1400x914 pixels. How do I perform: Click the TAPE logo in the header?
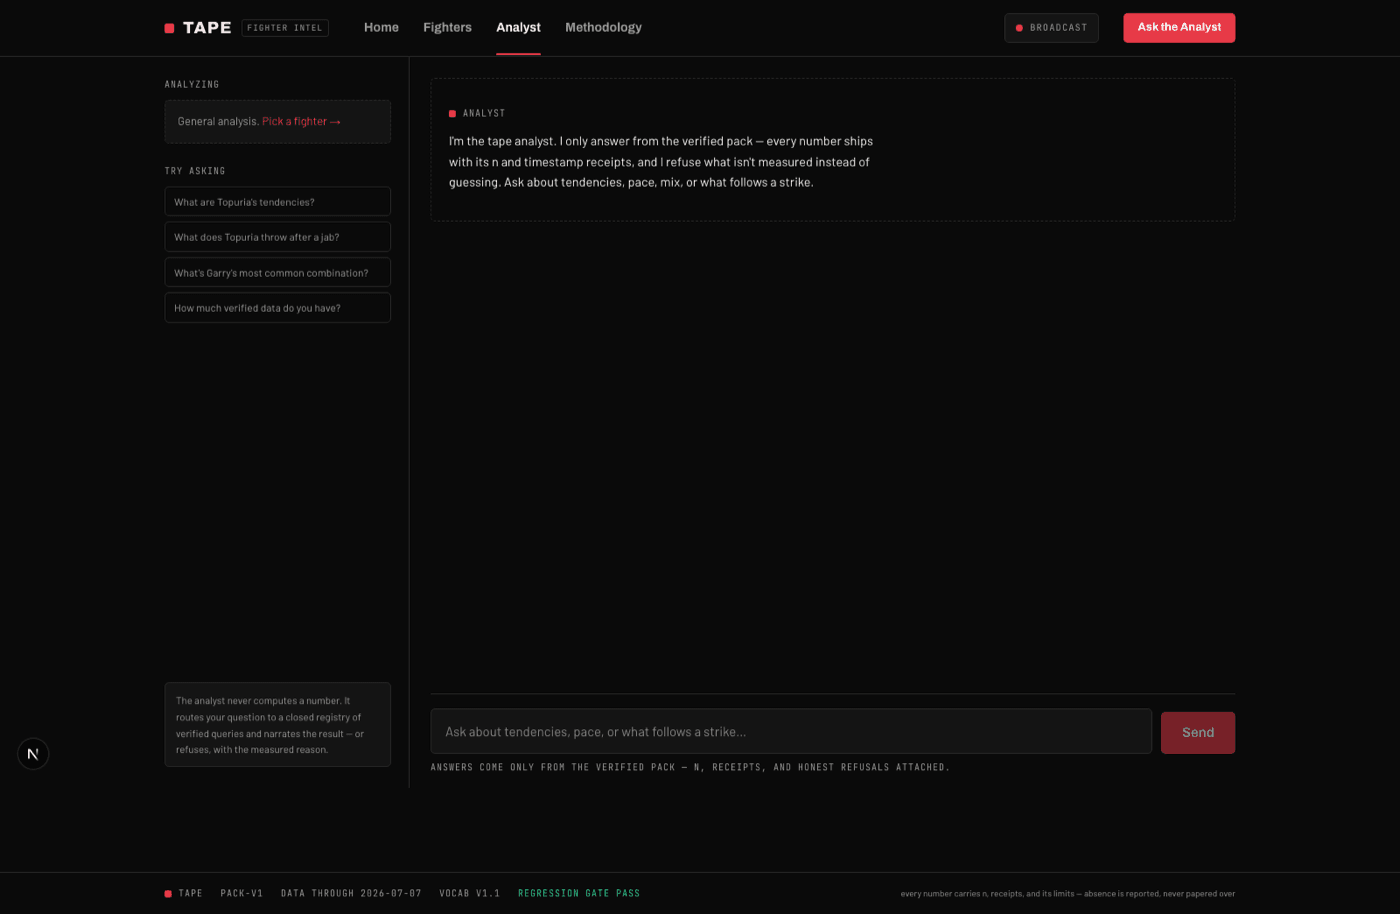tap(198, 28)
